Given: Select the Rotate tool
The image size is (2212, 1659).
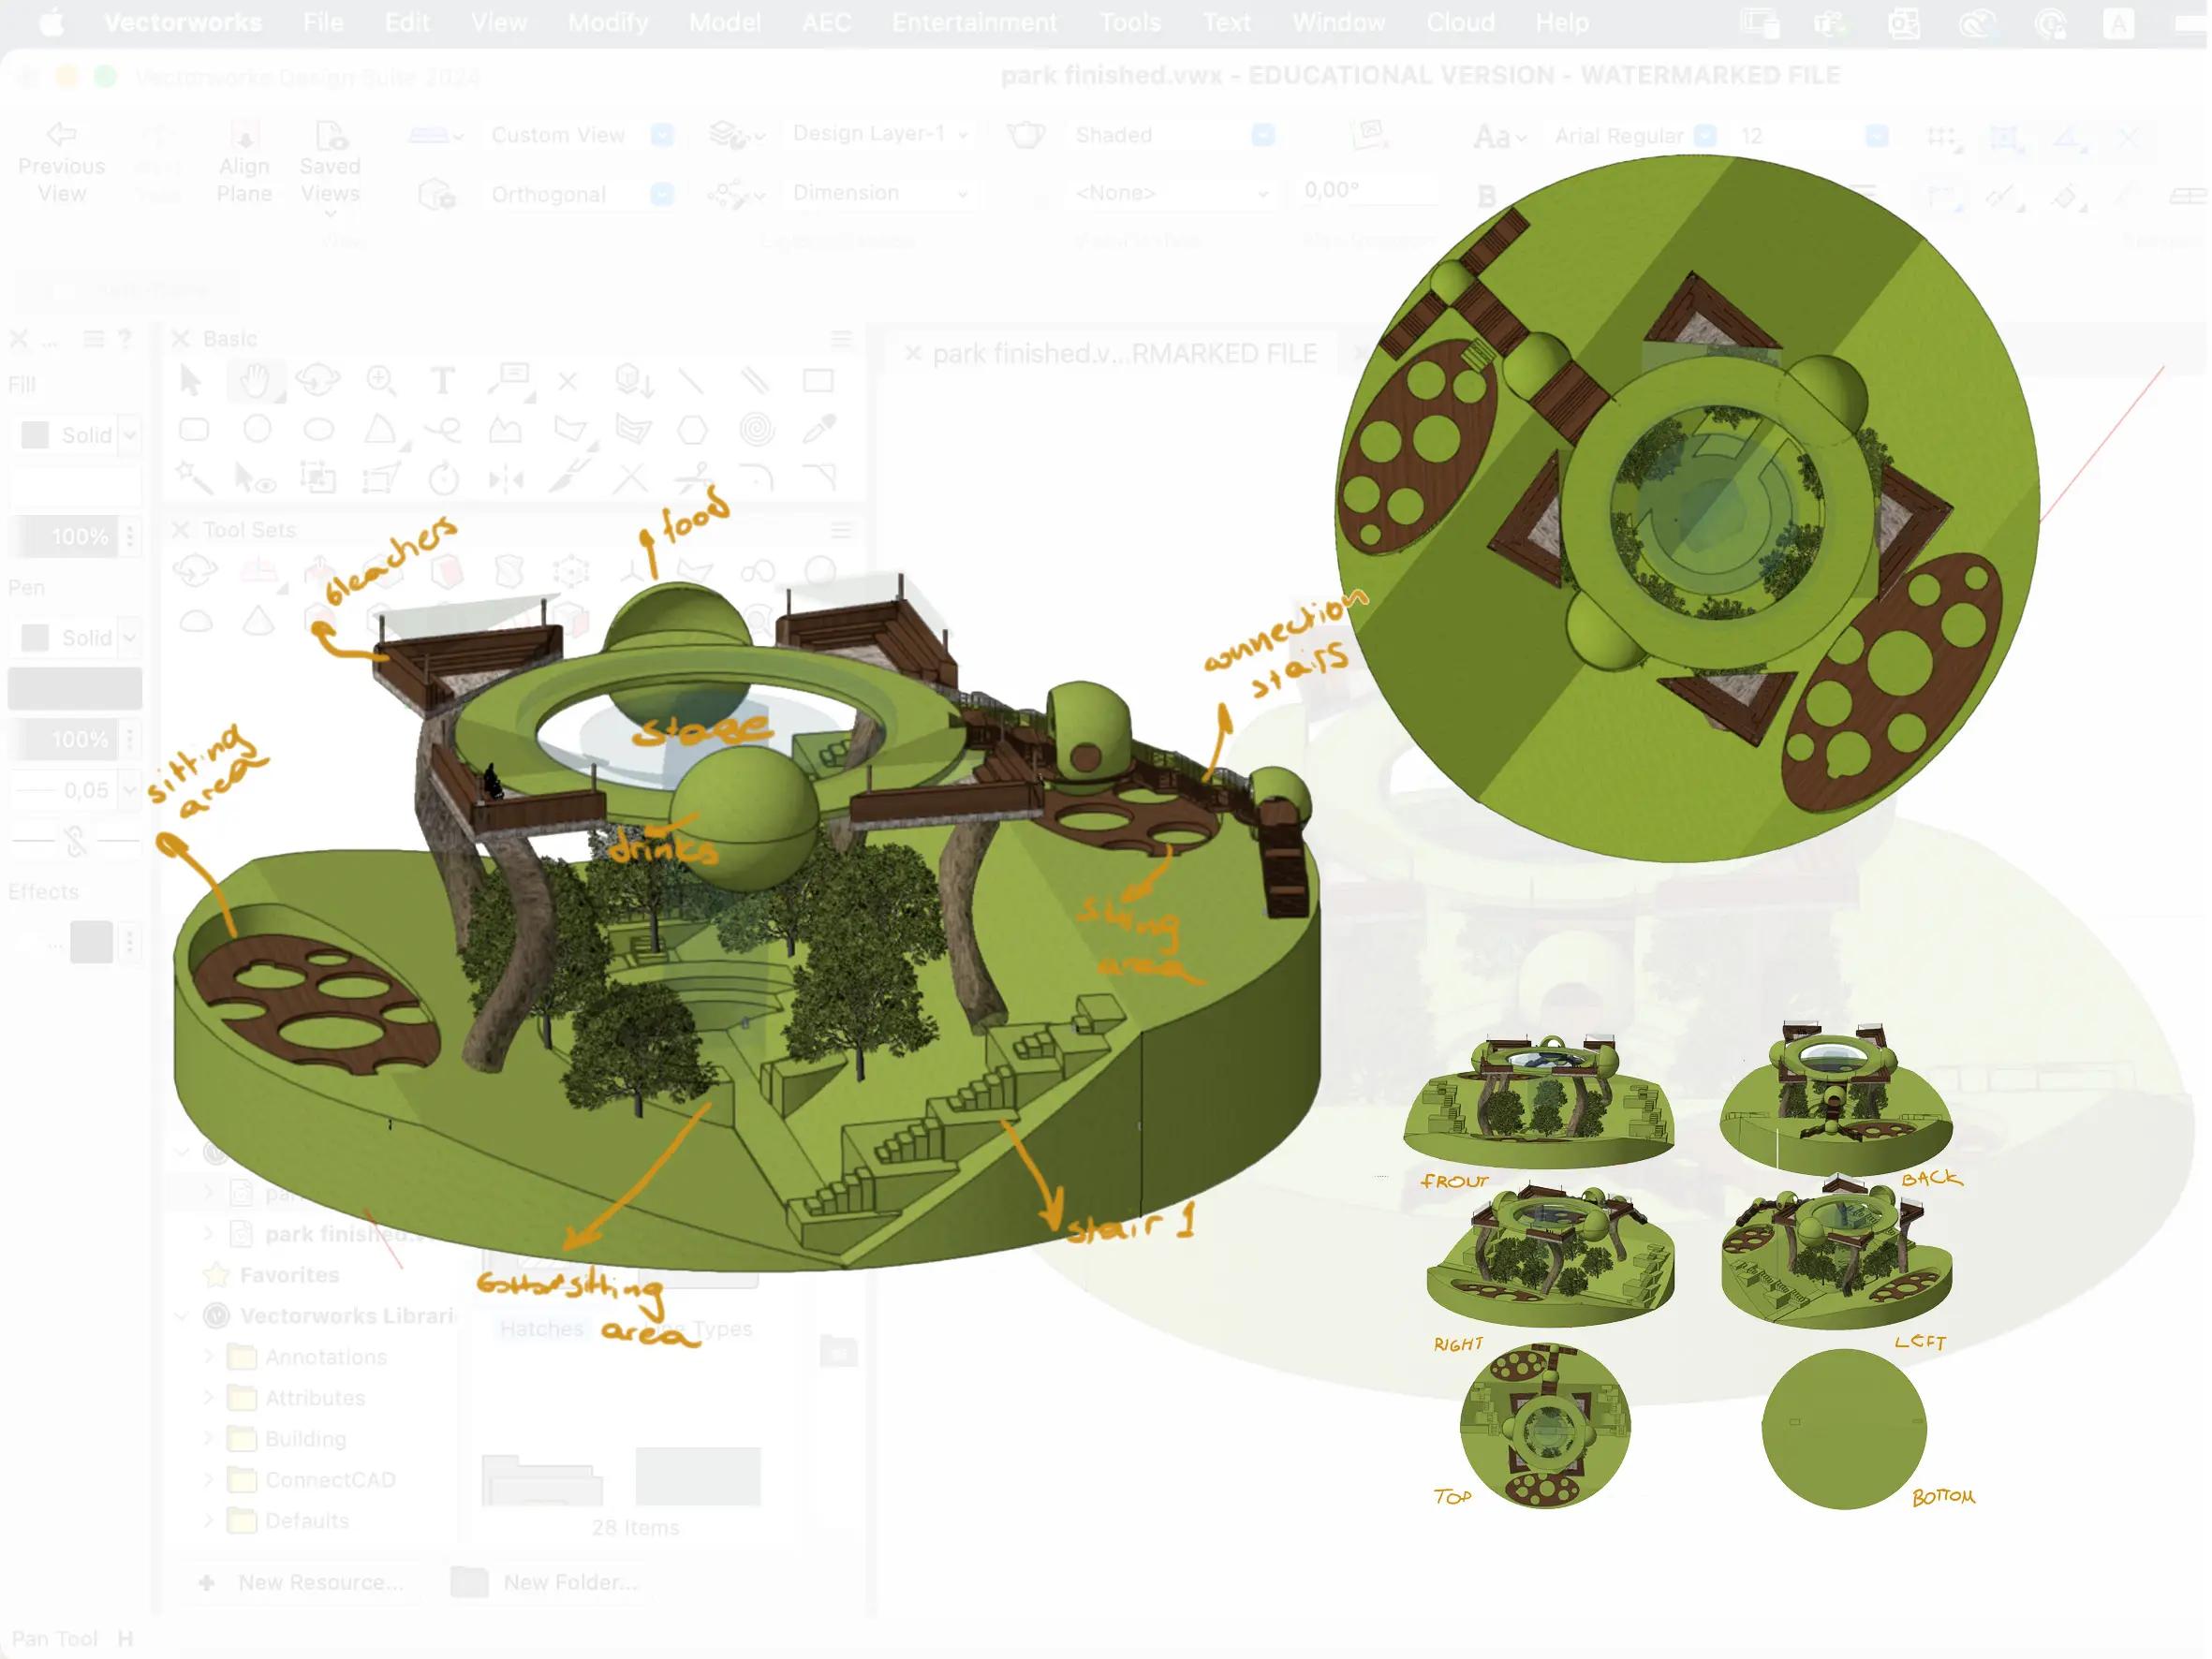Looking at the screenshot, I should (443, 480).
